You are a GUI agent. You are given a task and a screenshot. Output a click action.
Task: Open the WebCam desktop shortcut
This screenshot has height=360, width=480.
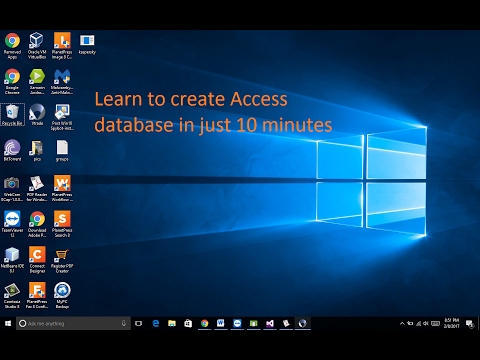click(12, 189)
